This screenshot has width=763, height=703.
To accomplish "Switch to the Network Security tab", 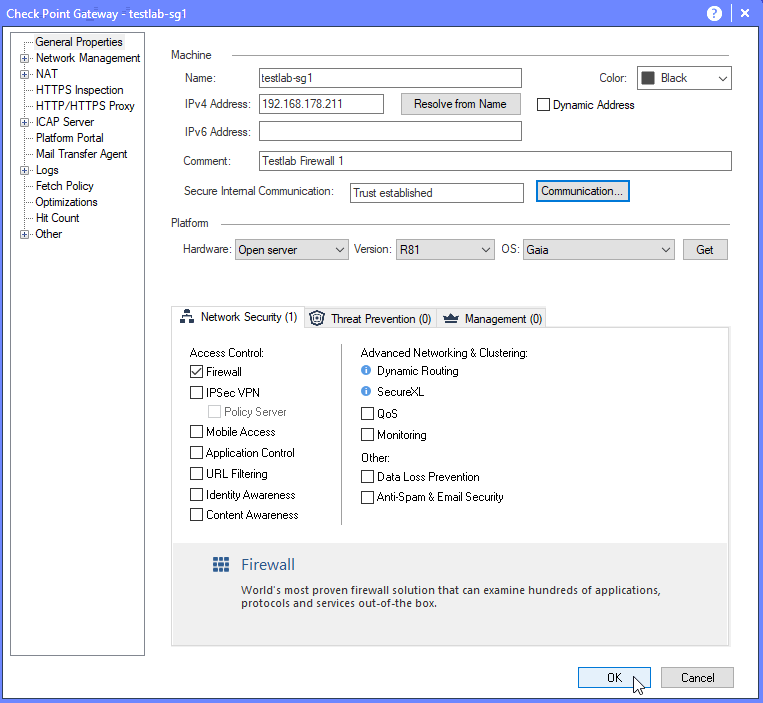I will coord(238,317).
